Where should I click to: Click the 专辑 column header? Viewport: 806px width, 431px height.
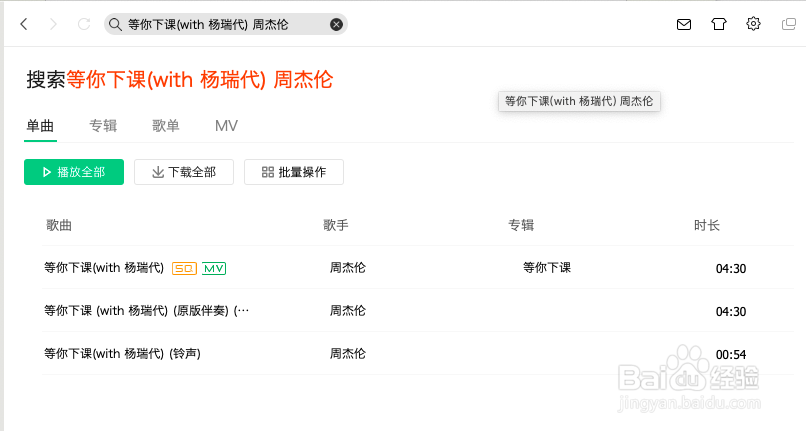[521, 225]
